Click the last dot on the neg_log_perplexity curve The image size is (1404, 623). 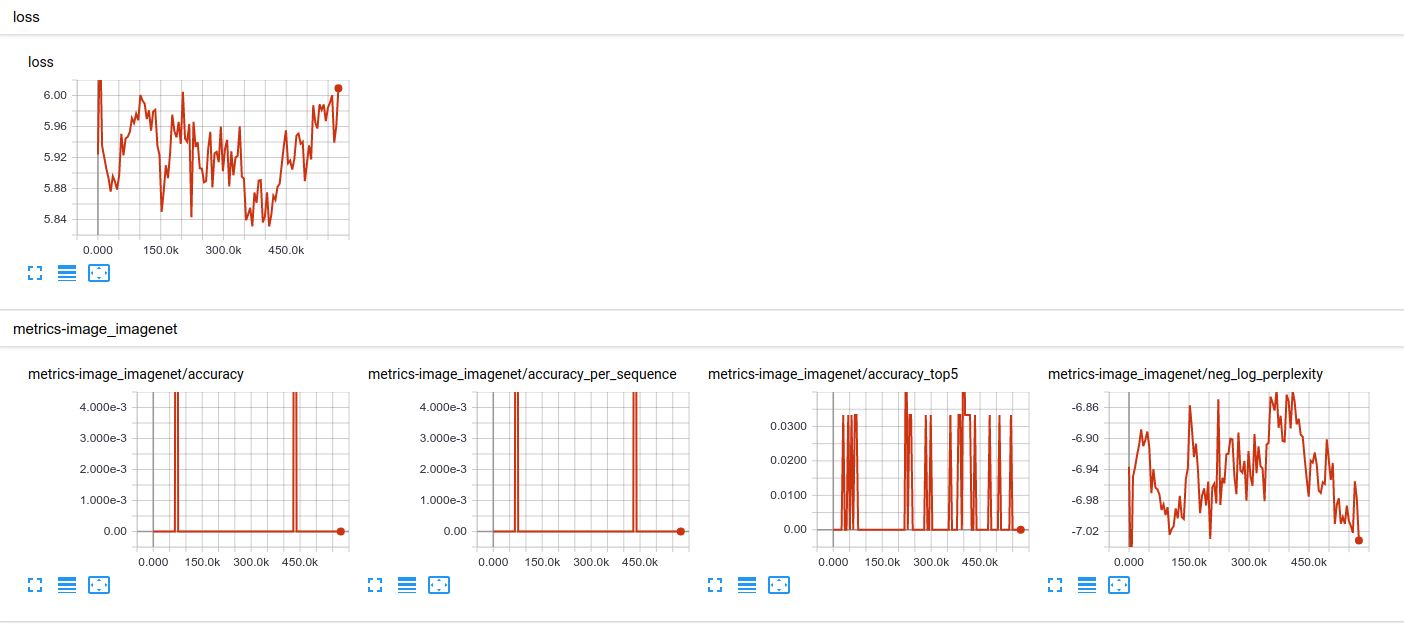(1358, 539)
